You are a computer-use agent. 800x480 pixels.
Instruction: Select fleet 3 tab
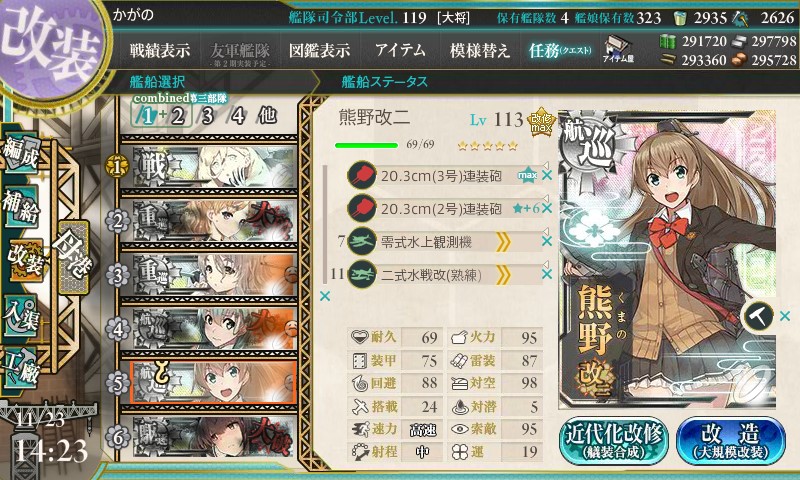tap(207, 116)
